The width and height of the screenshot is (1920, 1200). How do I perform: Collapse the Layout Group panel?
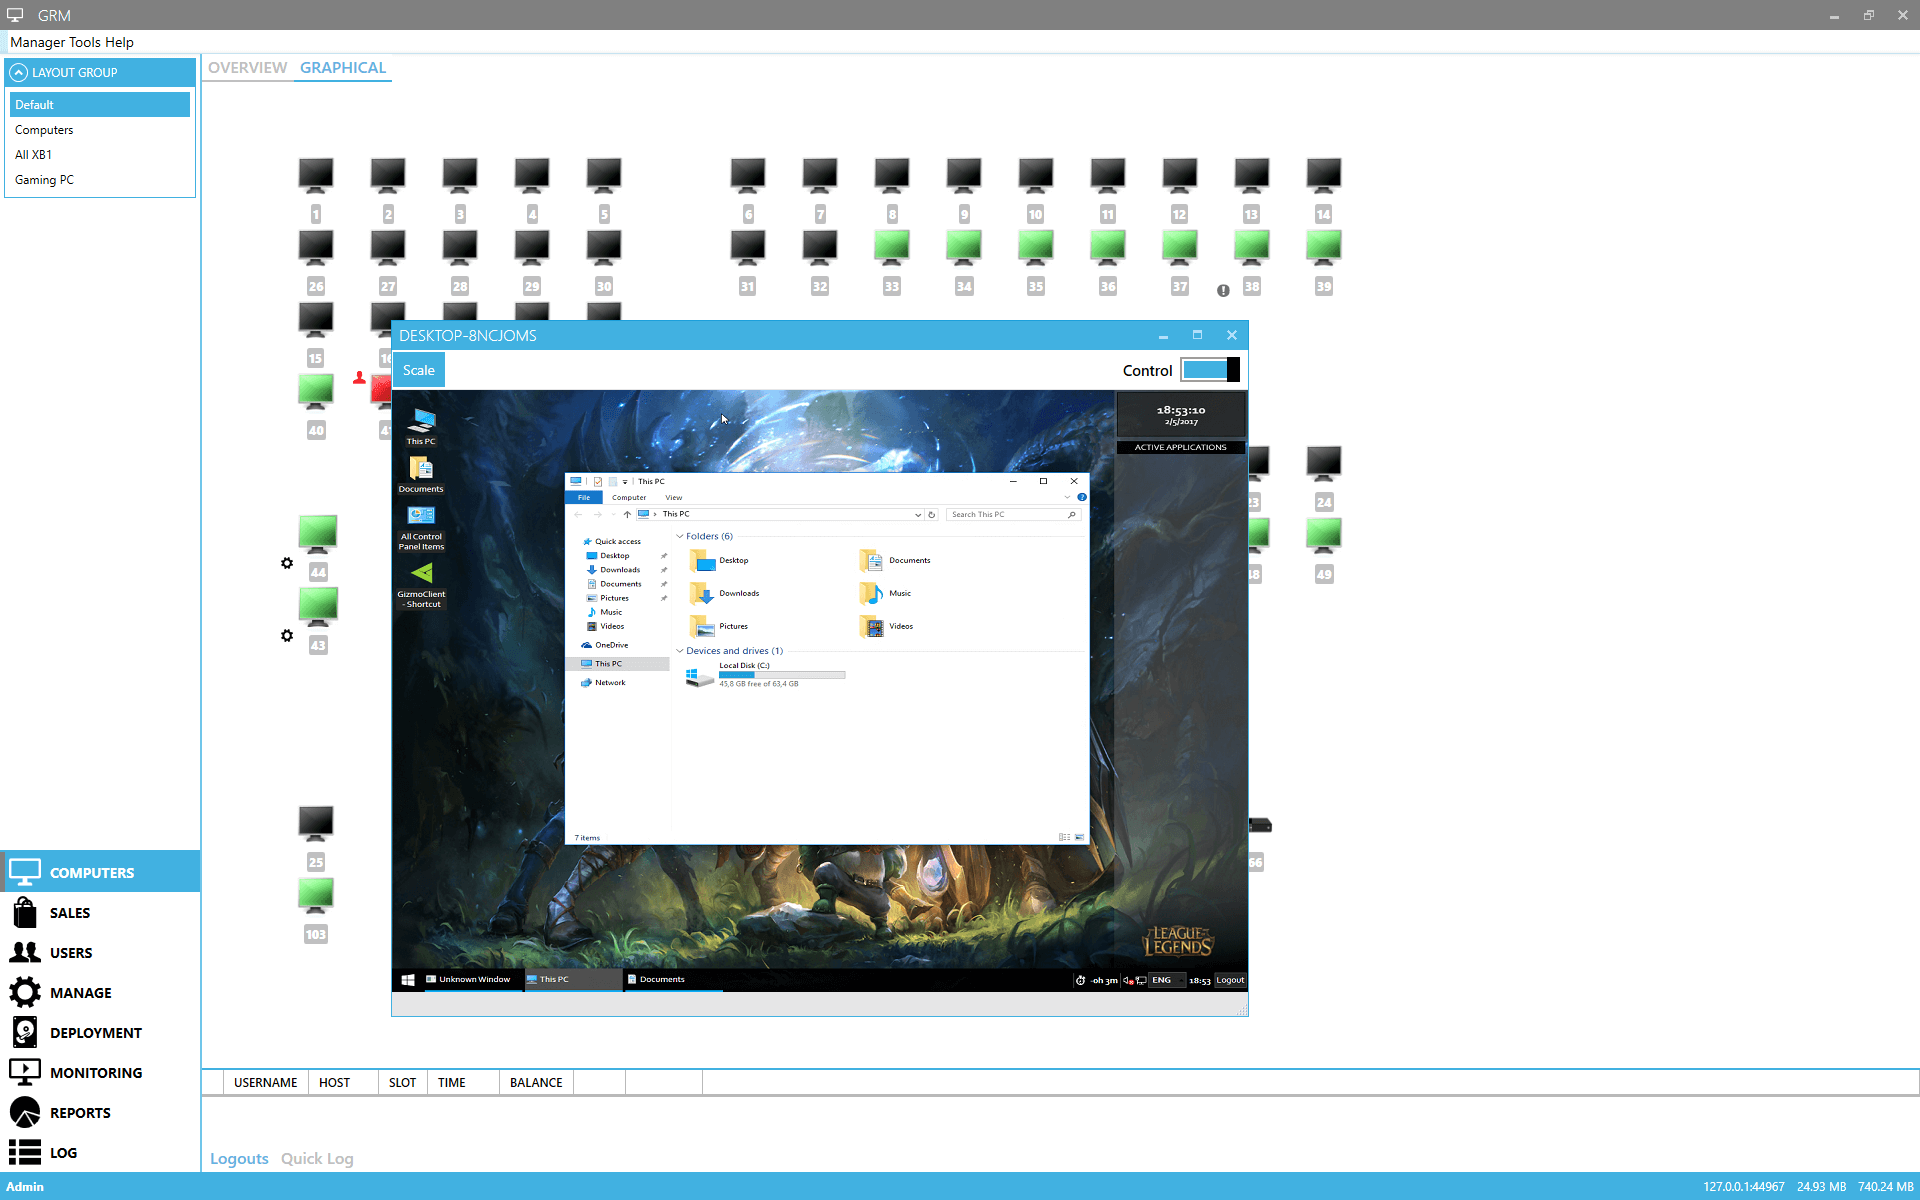coord(19,72)
